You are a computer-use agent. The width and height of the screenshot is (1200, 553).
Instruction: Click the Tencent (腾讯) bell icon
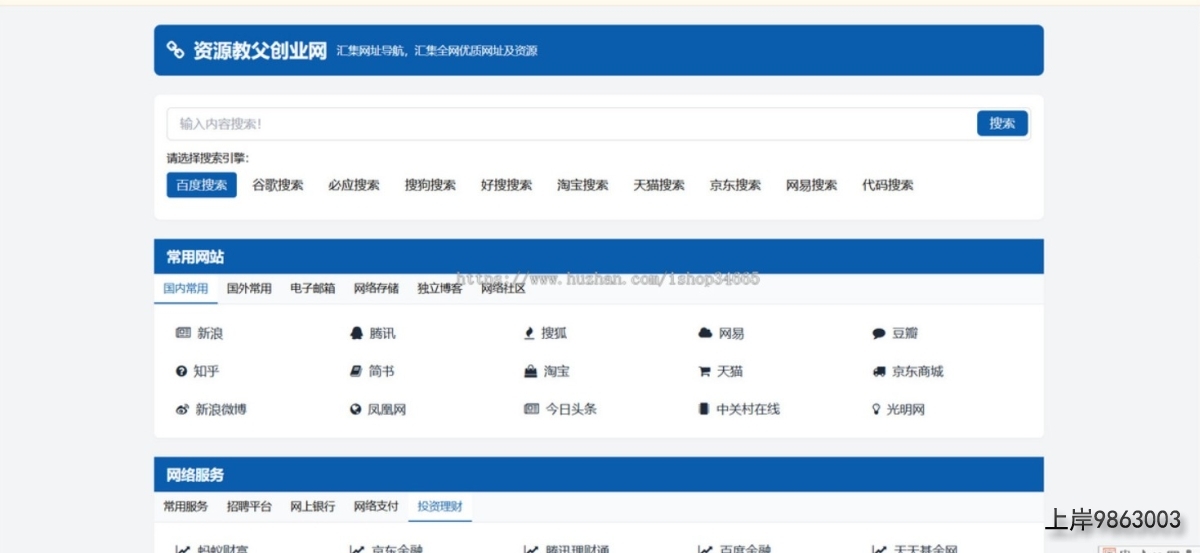tap(356, 333)
